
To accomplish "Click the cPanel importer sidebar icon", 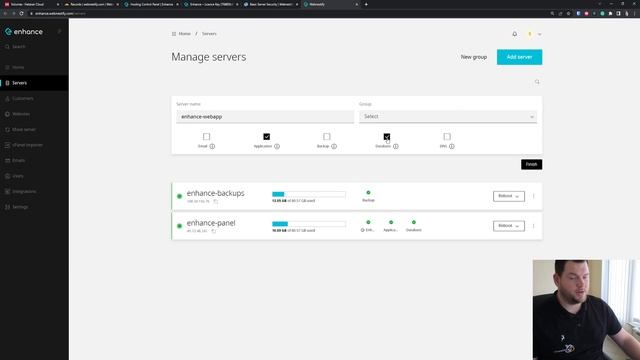I will pos(7,145).
